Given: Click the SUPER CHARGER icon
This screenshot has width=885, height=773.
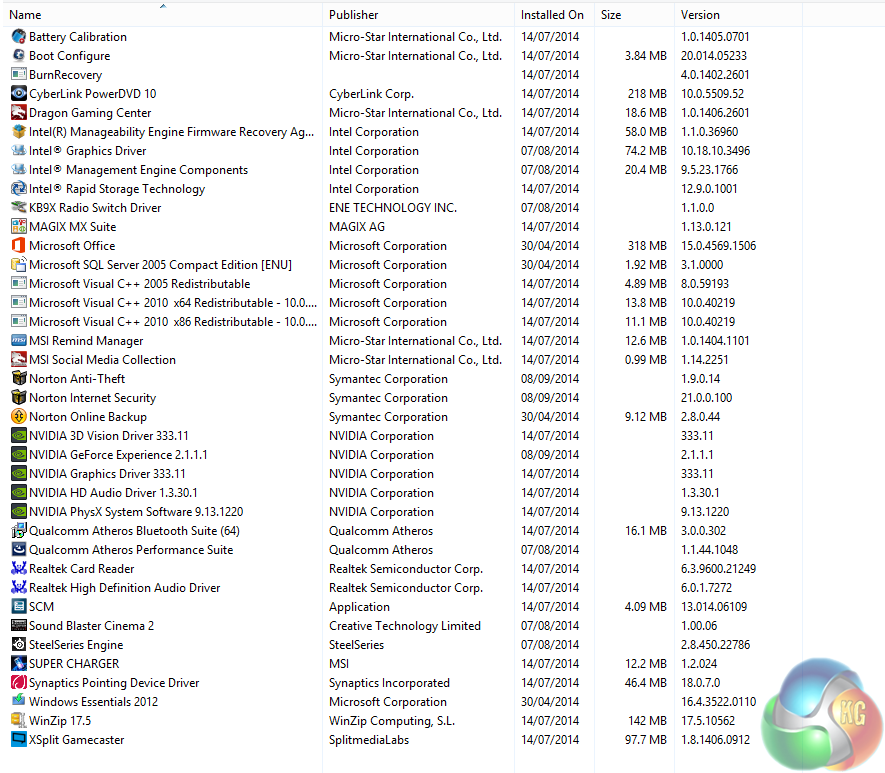Looking at the screenshot, I should click(19, 664).
